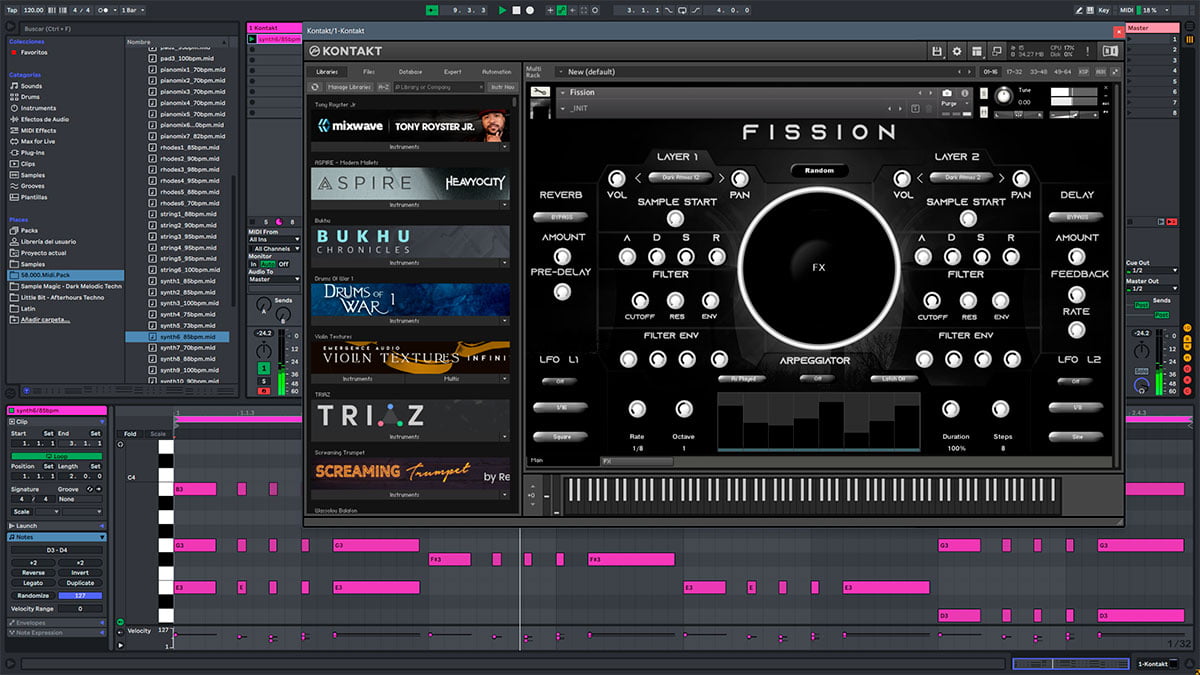
Task: Click the Manage Libraries button
Action: [x=350, y=87]
